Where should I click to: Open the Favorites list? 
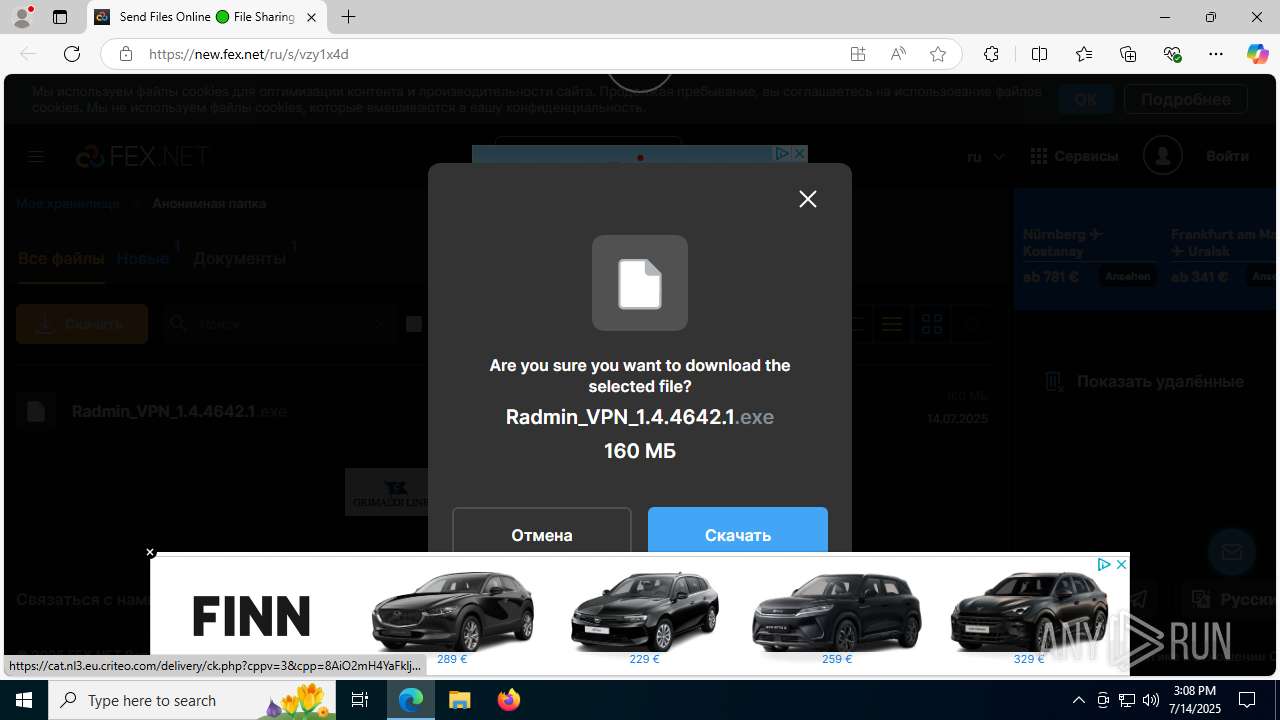point(1084,54)
